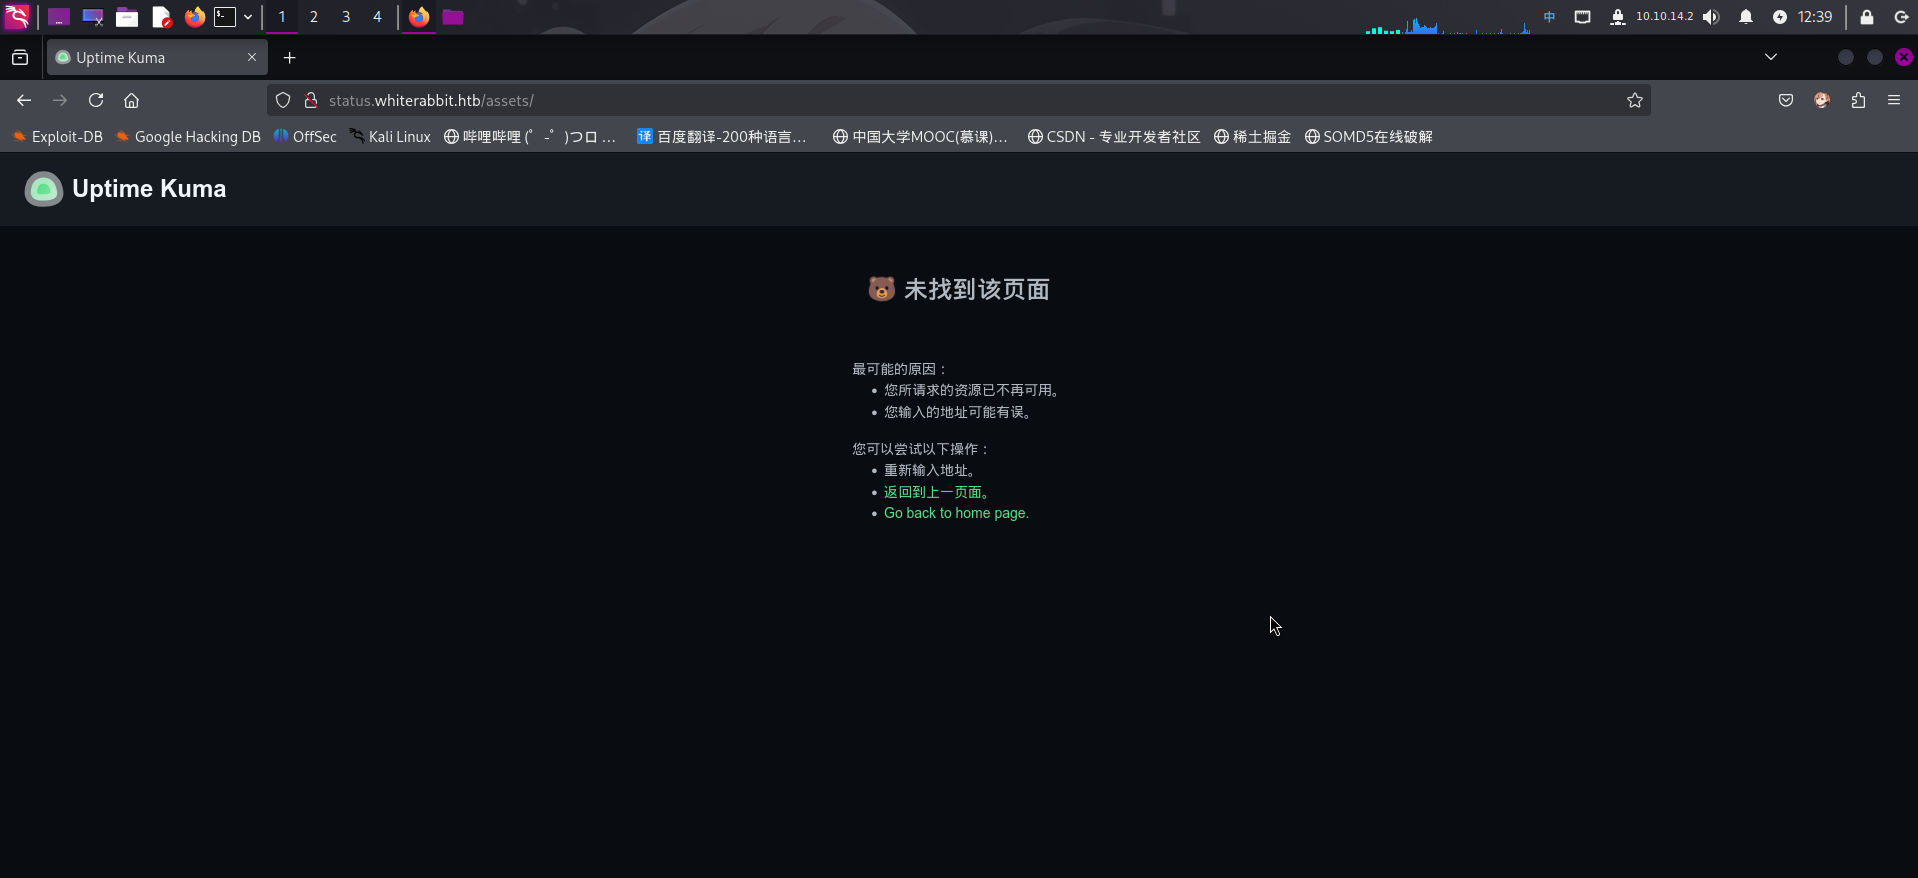Screen dimensions: 1918x878
Task: Open the Save to Pocket icon
Action: [x=1786, y=100]
